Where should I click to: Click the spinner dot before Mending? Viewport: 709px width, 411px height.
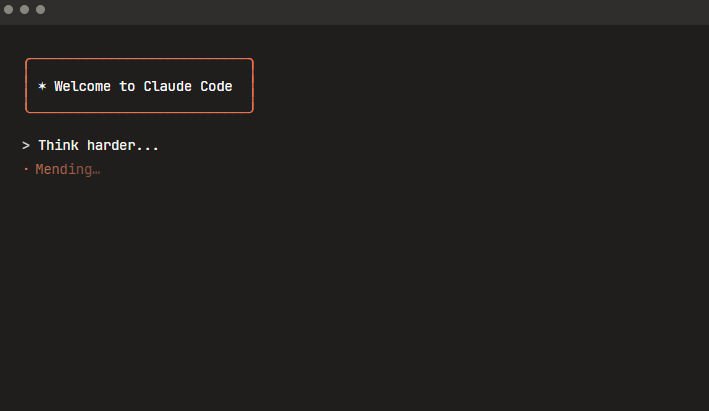point(26,170)
